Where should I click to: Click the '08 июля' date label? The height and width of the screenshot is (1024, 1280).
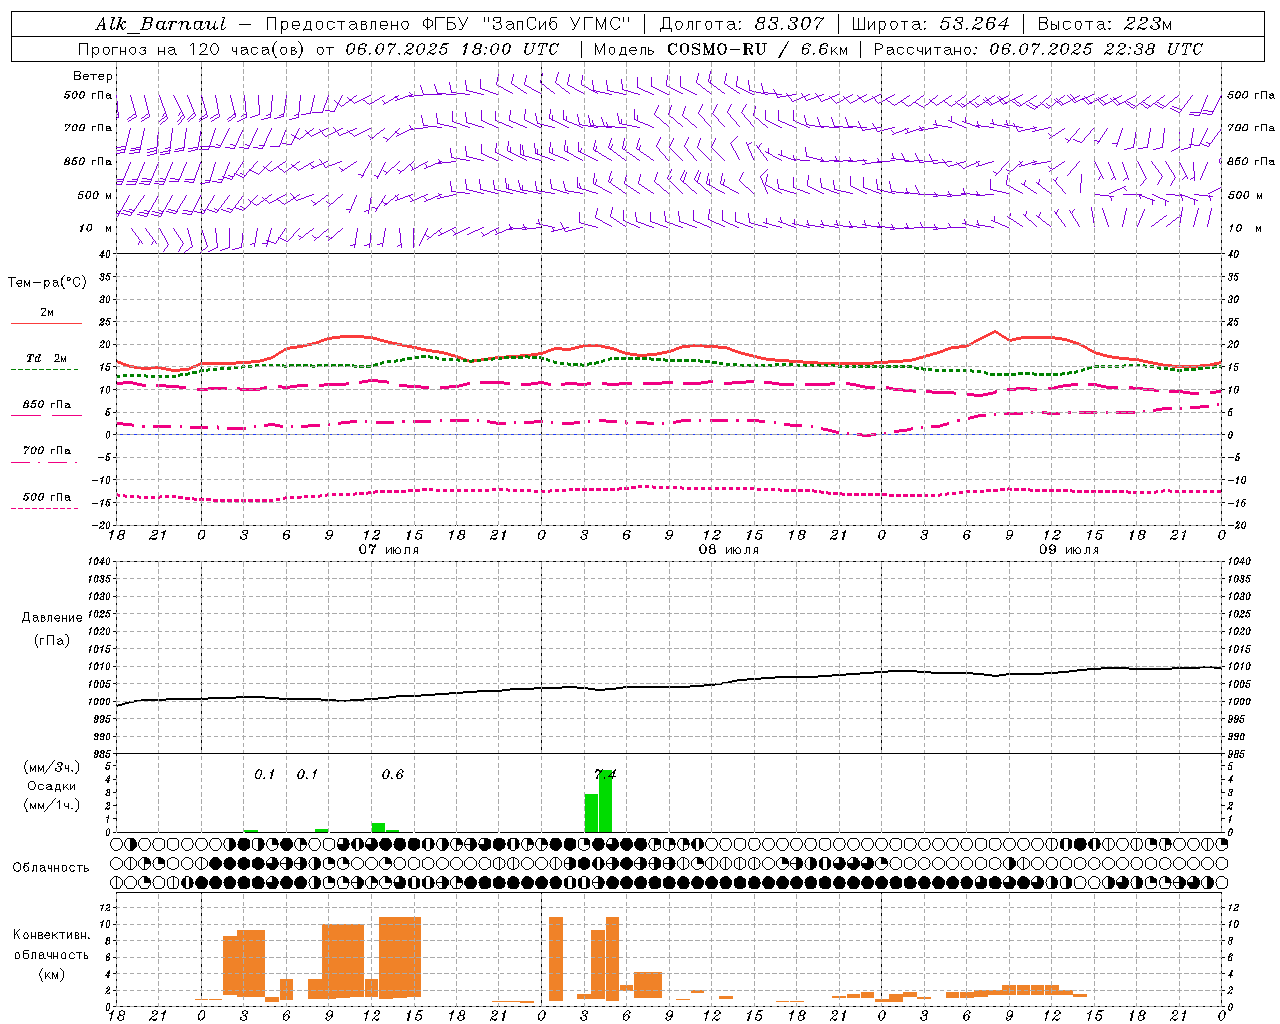(x=728, y=550)
